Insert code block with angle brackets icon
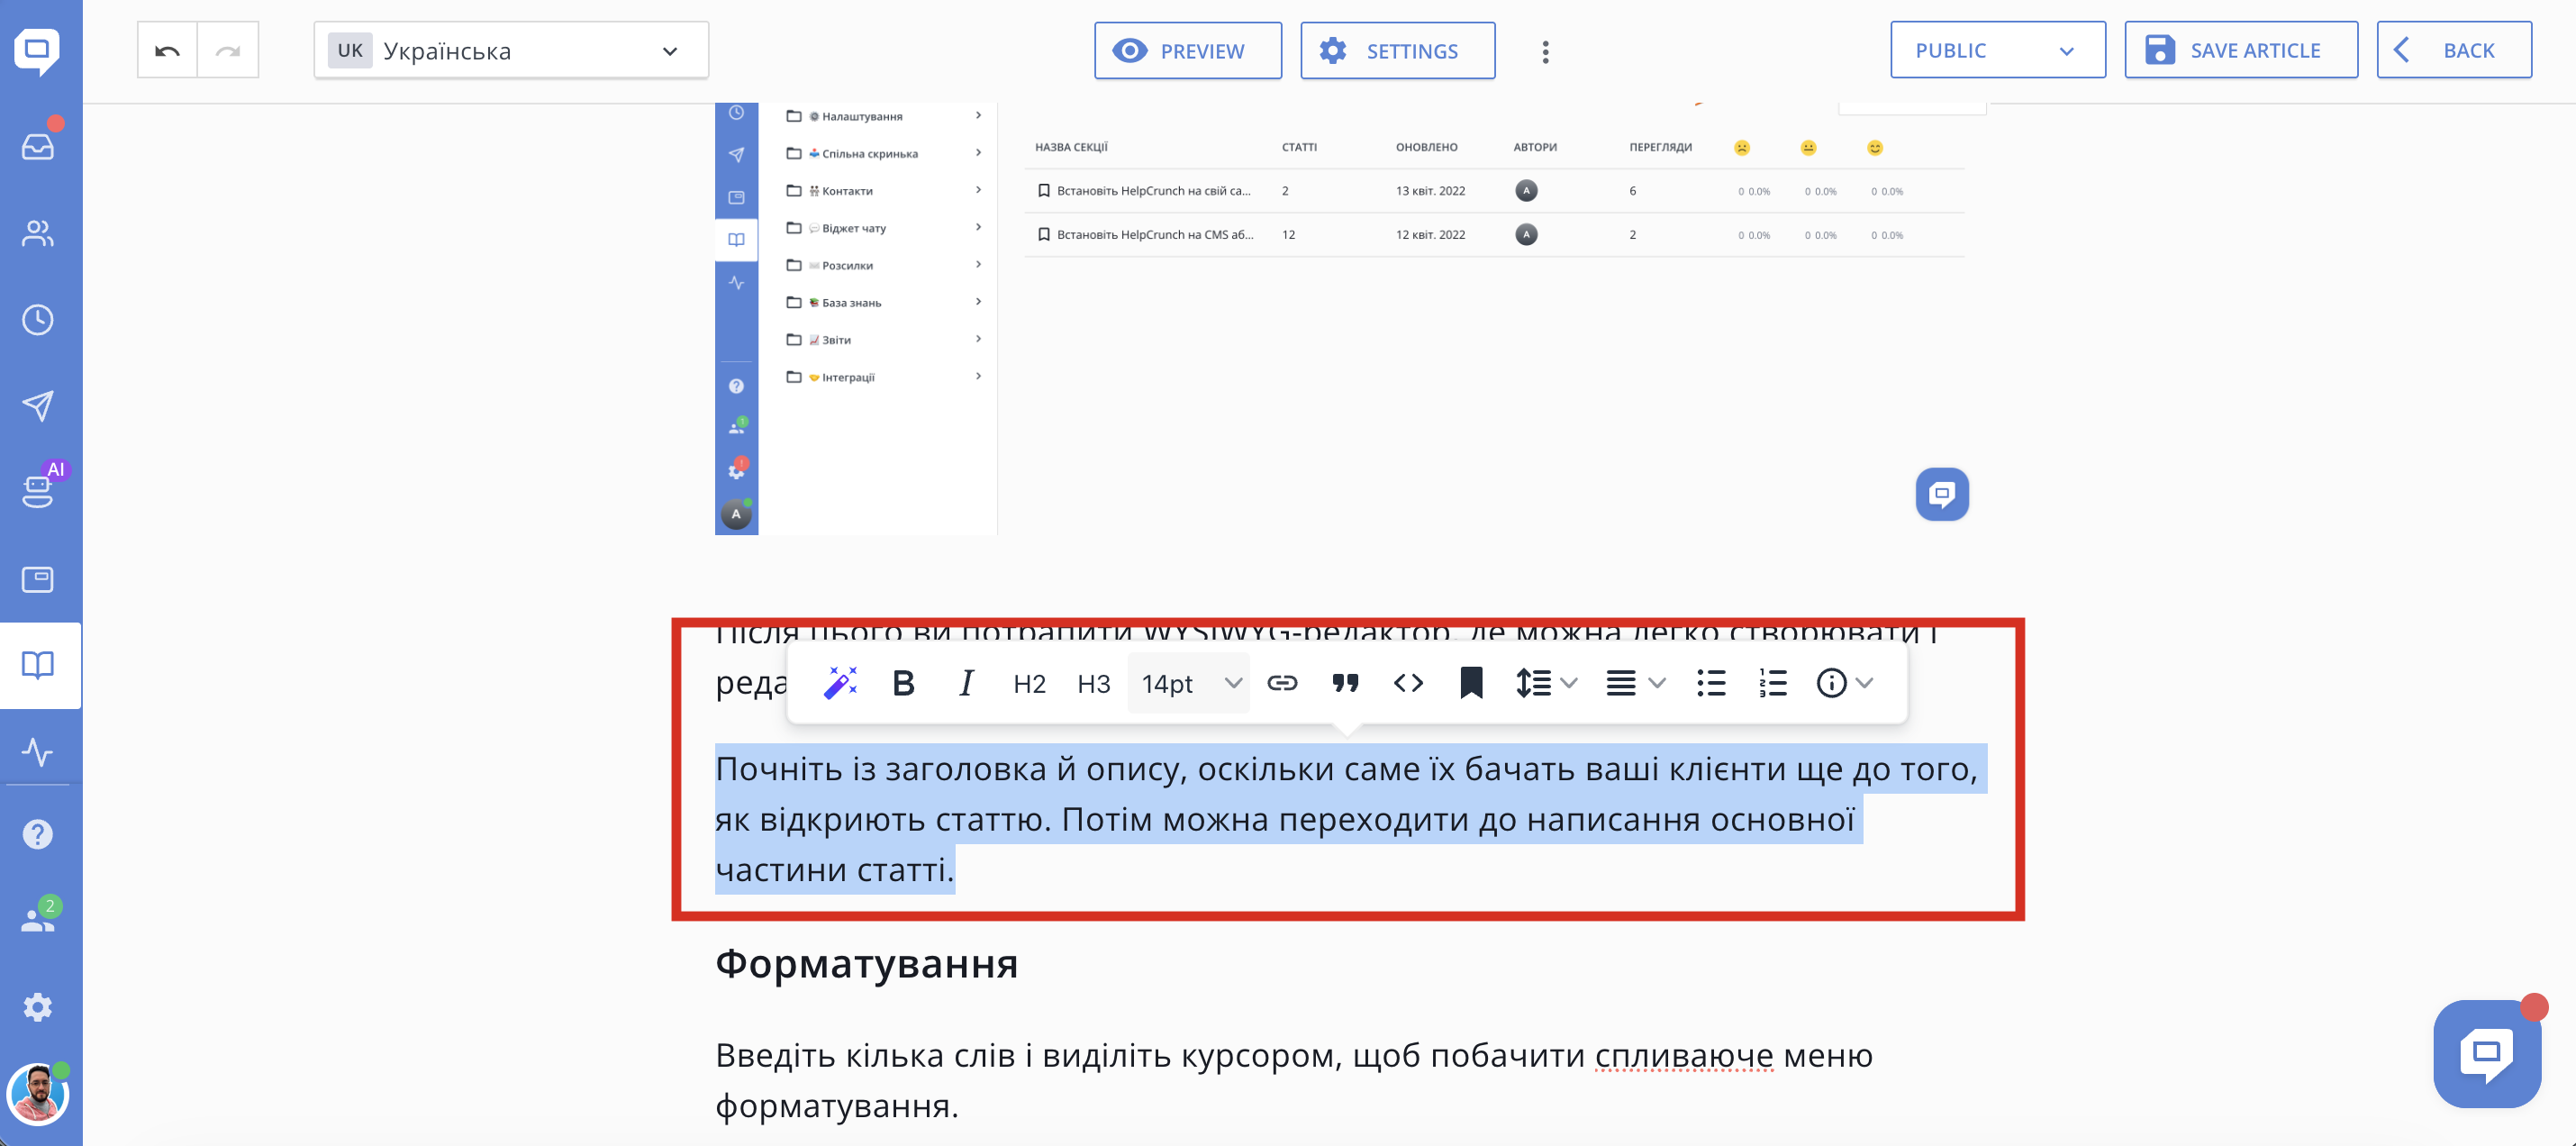 1408,683
